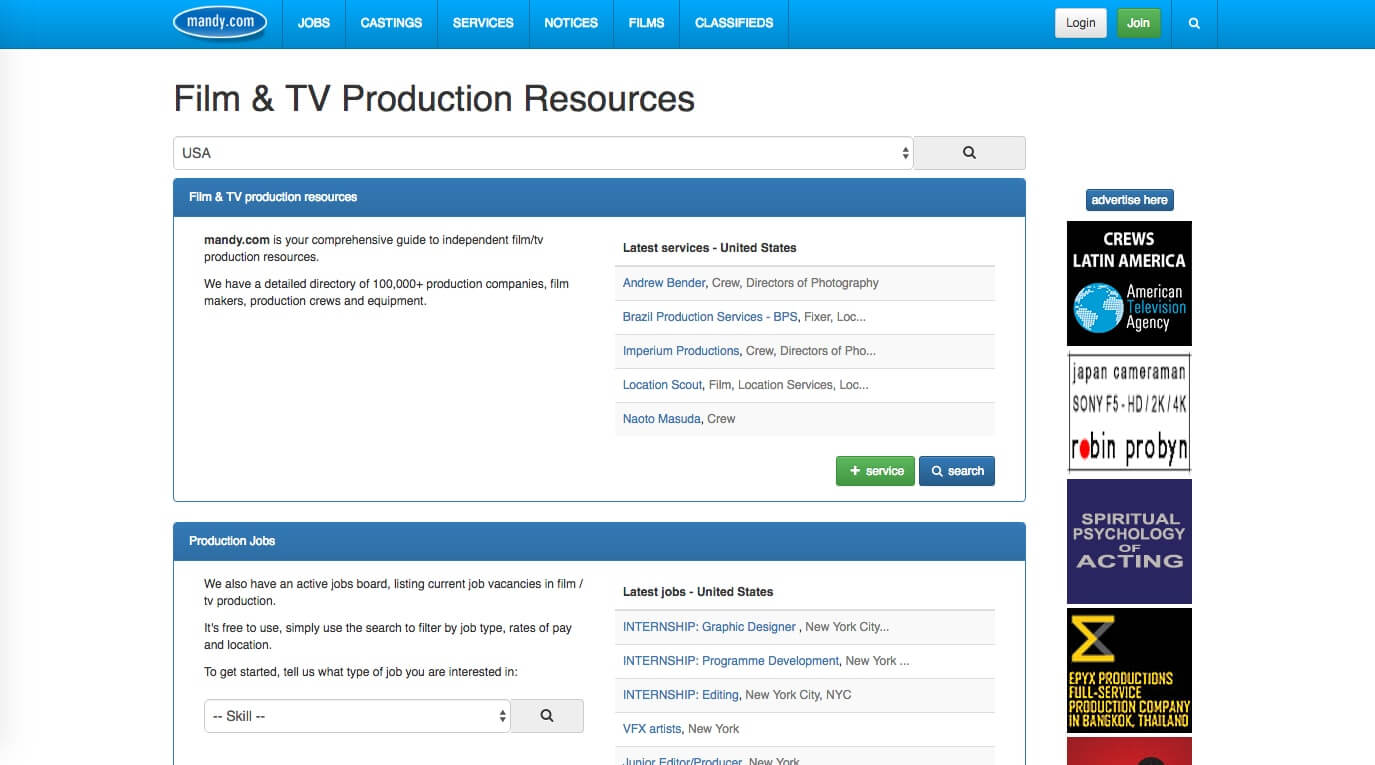Open the SERVICES menu

click(x=483, y=23)
